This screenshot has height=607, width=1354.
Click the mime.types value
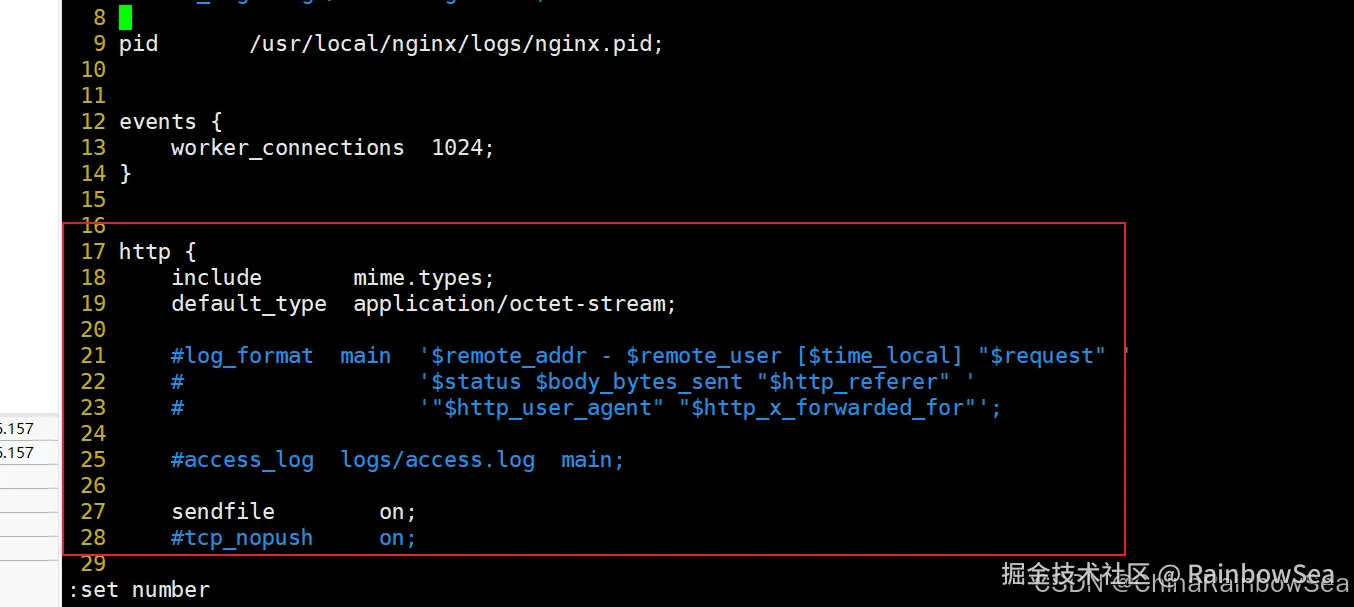424,278
